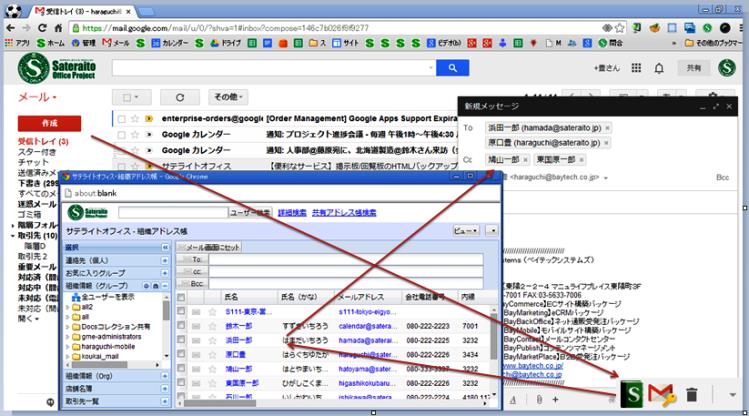The width and height of the screenshot is (749, 416).
Task: Open the Google apps grid
Action: 636,68
